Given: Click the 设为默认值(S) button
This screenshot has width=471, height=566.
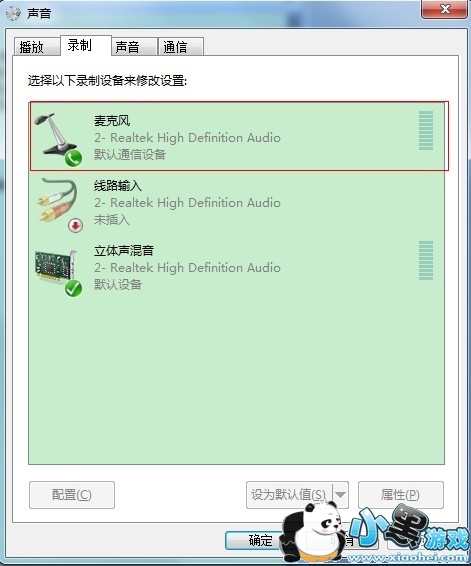Looking at the screenshot, I should coord(289,495).
